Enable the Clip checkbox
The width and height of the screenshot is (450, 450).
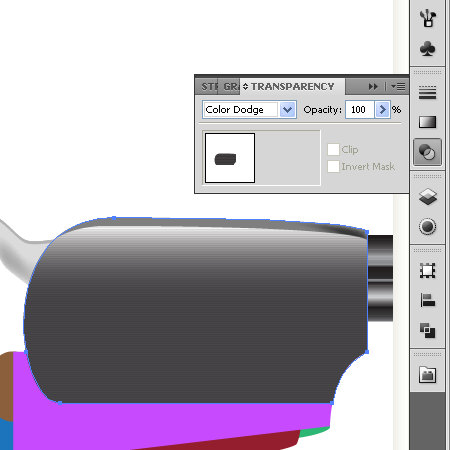pos(333,149)
